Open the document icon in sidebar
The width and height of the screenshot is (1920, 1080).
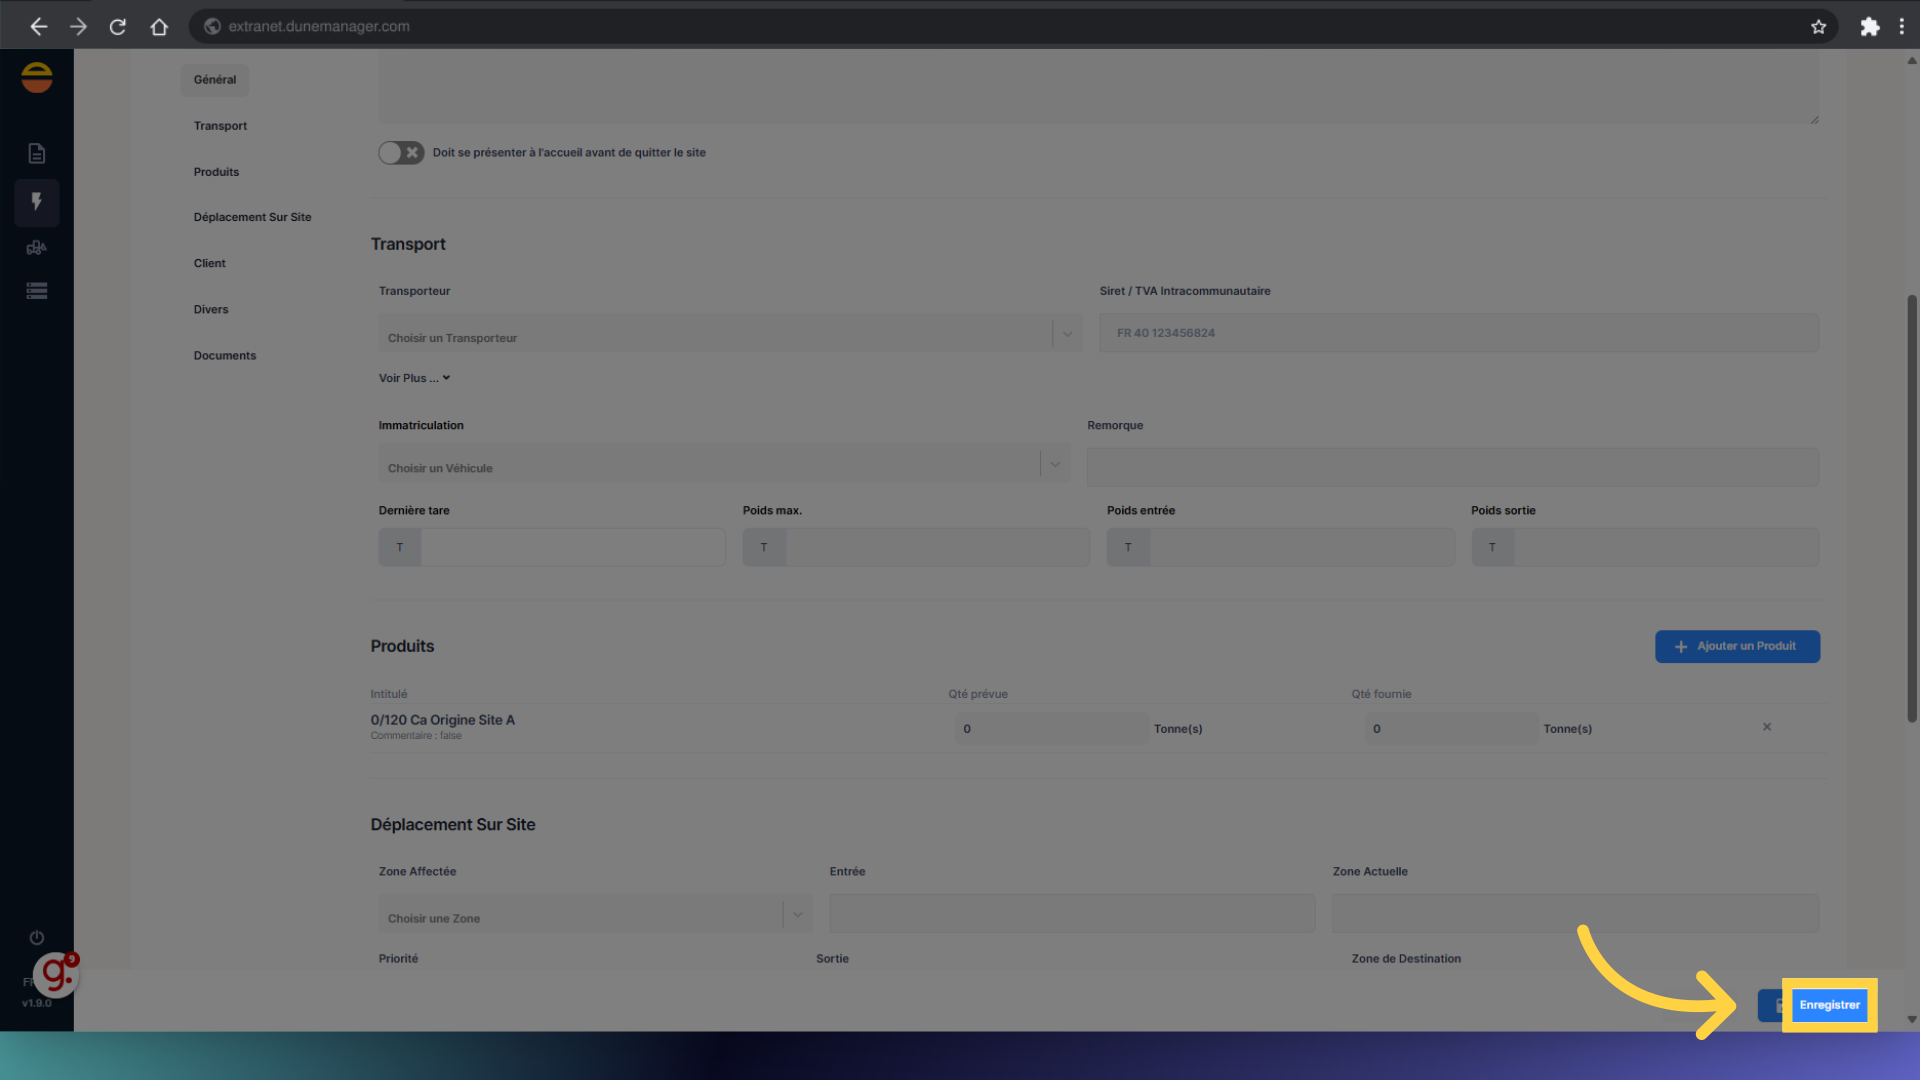pyautogui.click(x=37, y=154)
